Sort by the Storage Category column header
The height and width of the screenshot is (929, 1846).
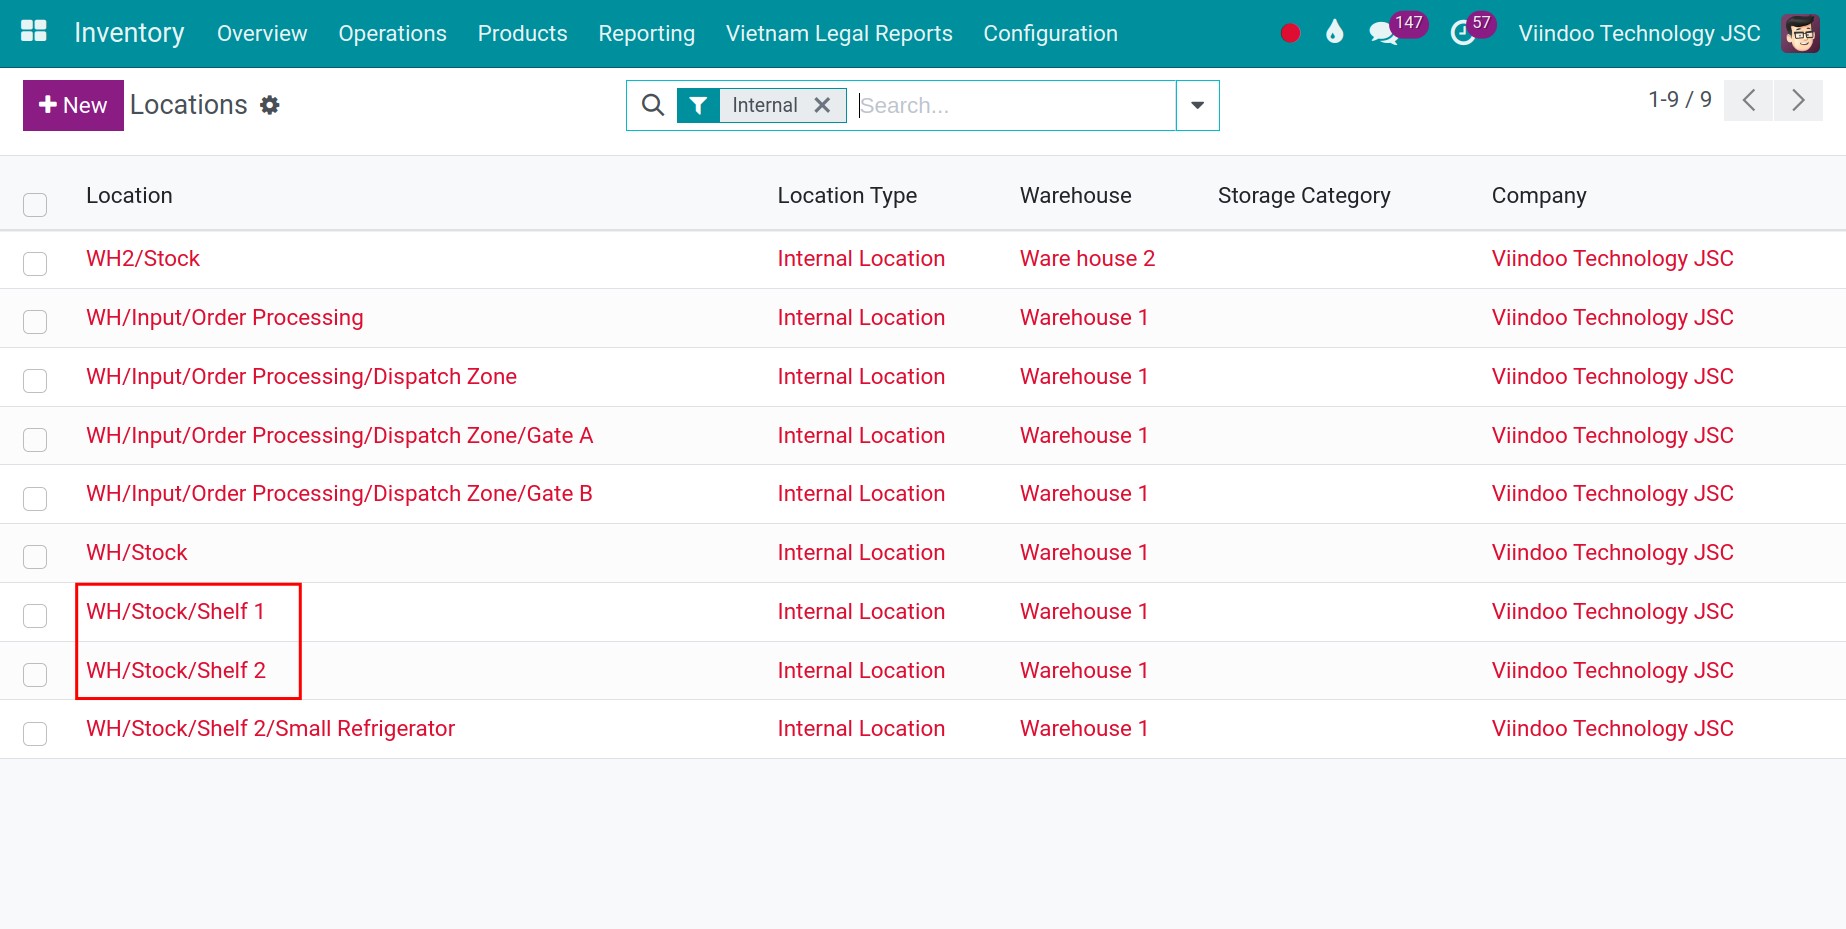1304,195
